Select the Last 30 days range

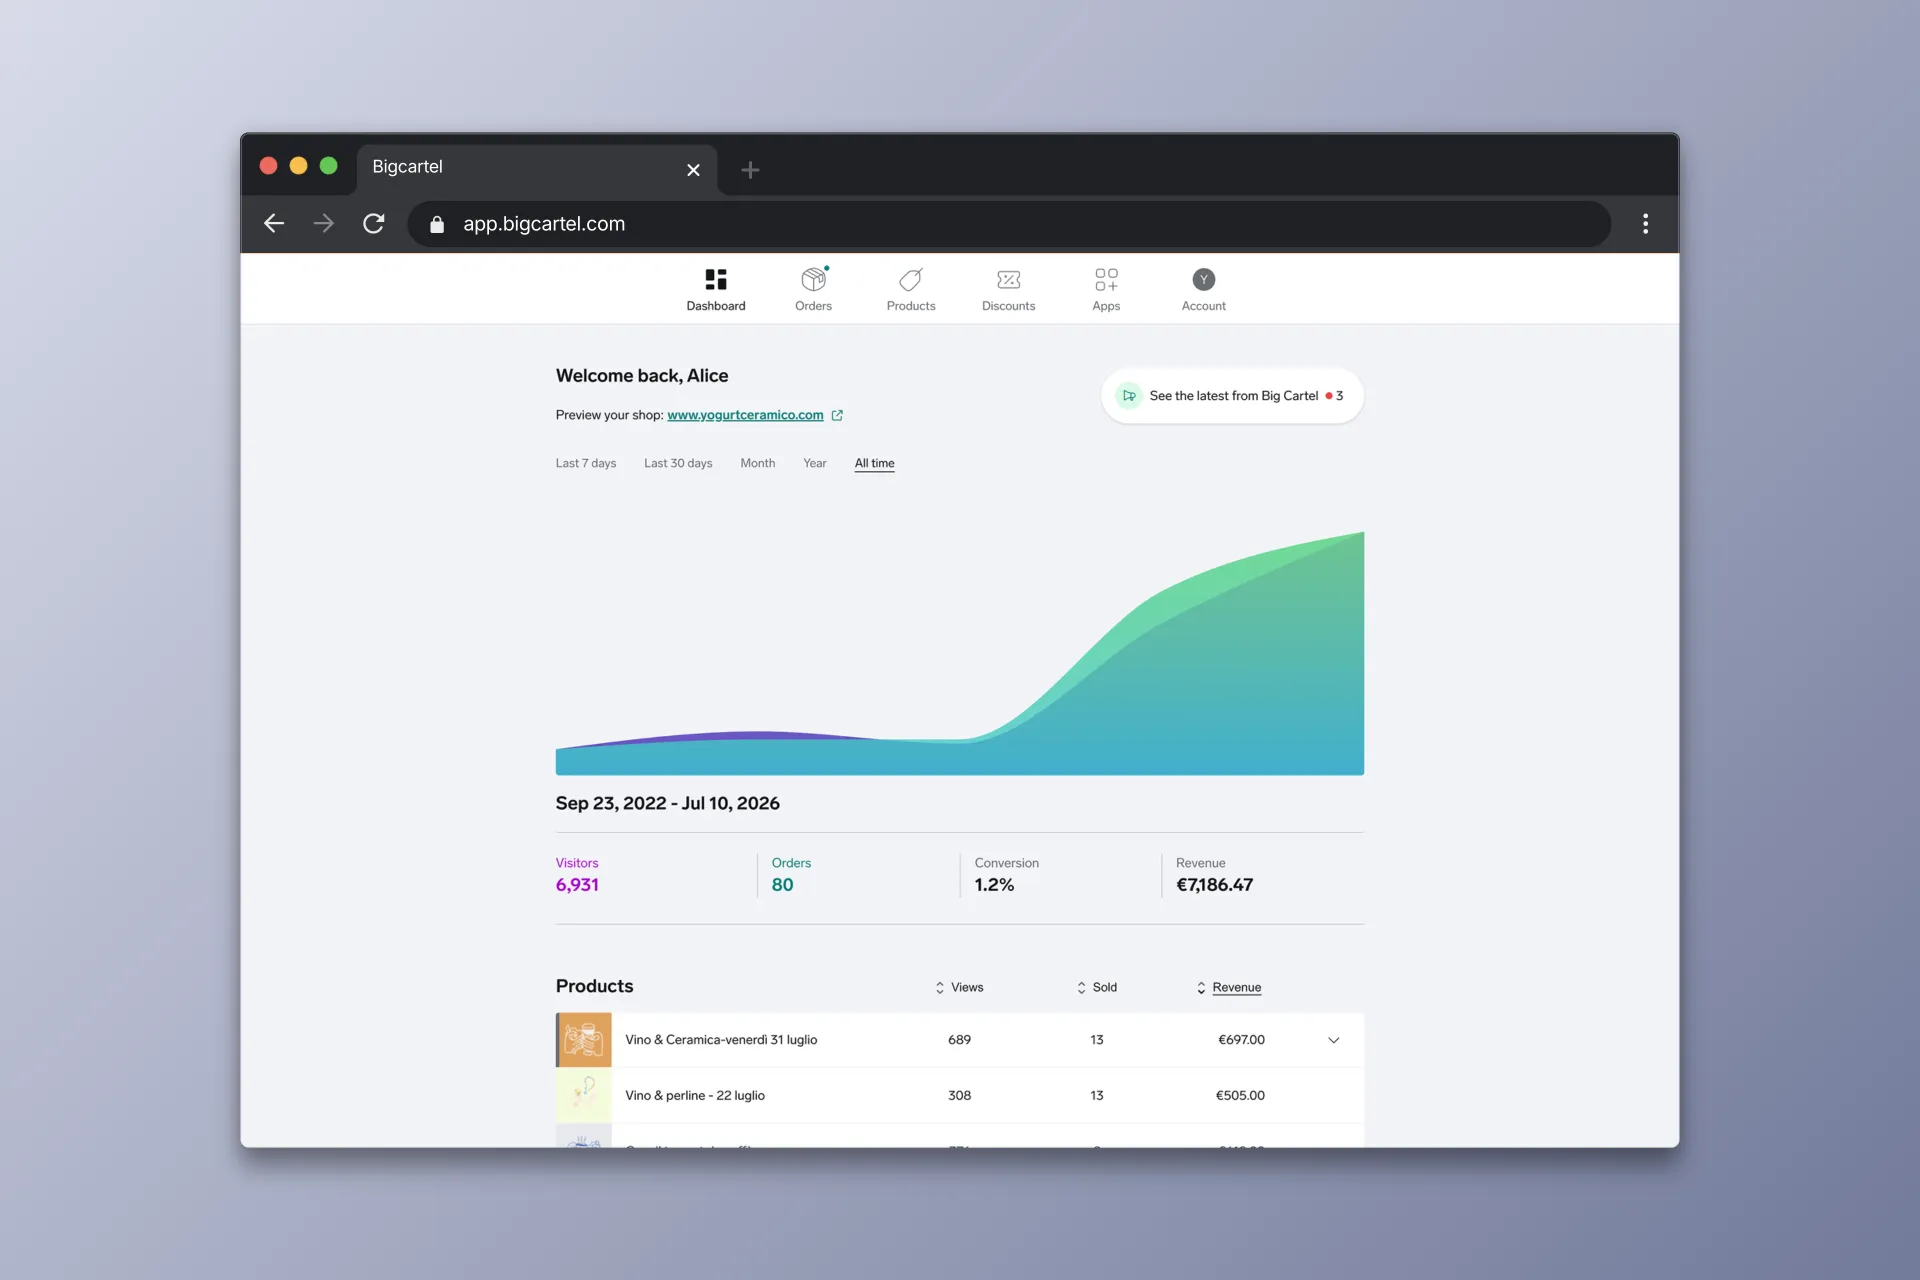pyautogui.click(x=678, y=463)
